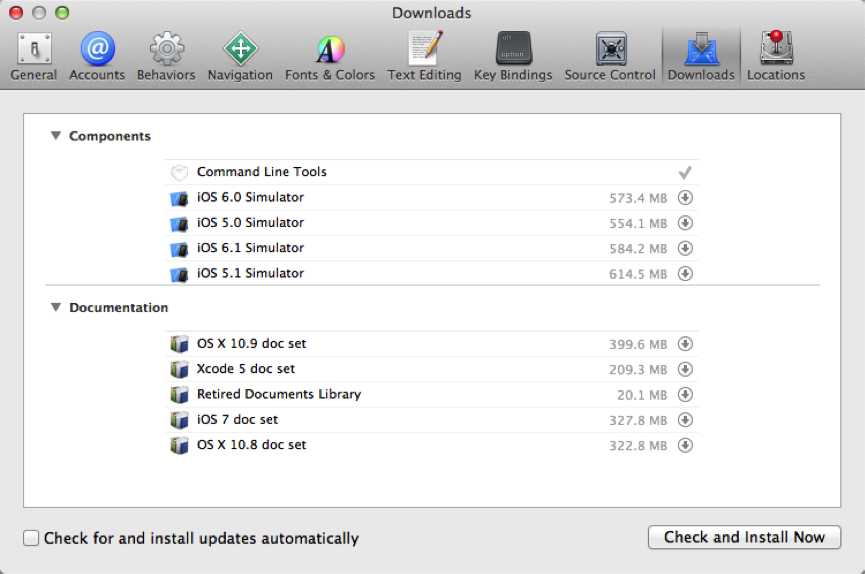Open the Locations preferences pane
The width and height of the screenshot is (865, 574).
point(776,56)
